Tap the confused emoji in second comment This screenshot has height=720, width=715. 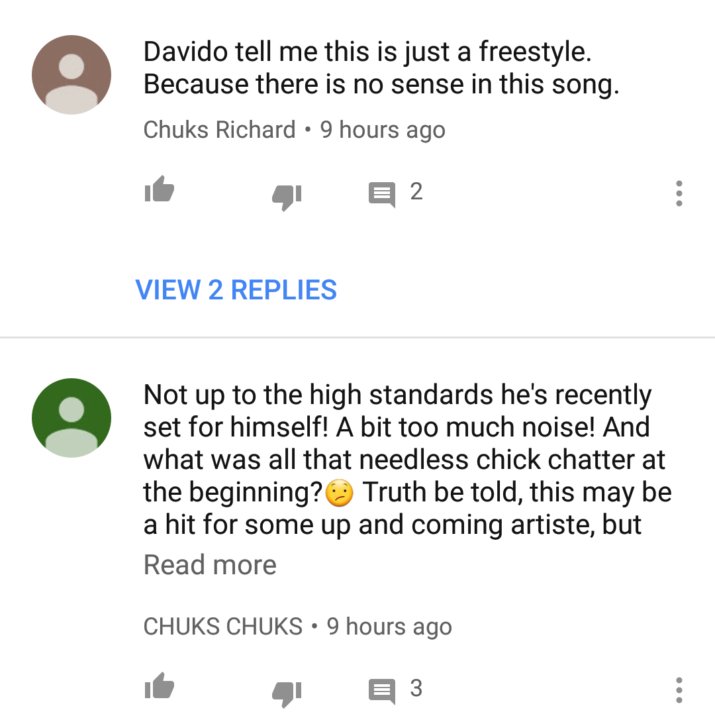(339, 493)
